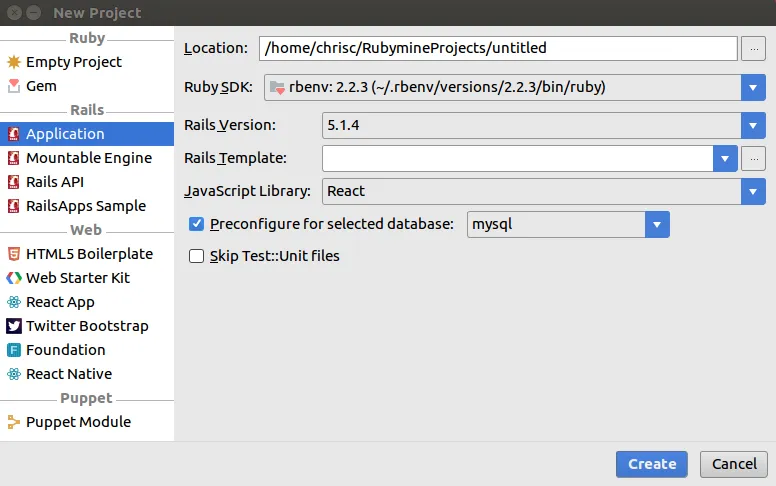The image size is (776, 486).
Task: Click the Location path input field
Action: tap(498, 49)
